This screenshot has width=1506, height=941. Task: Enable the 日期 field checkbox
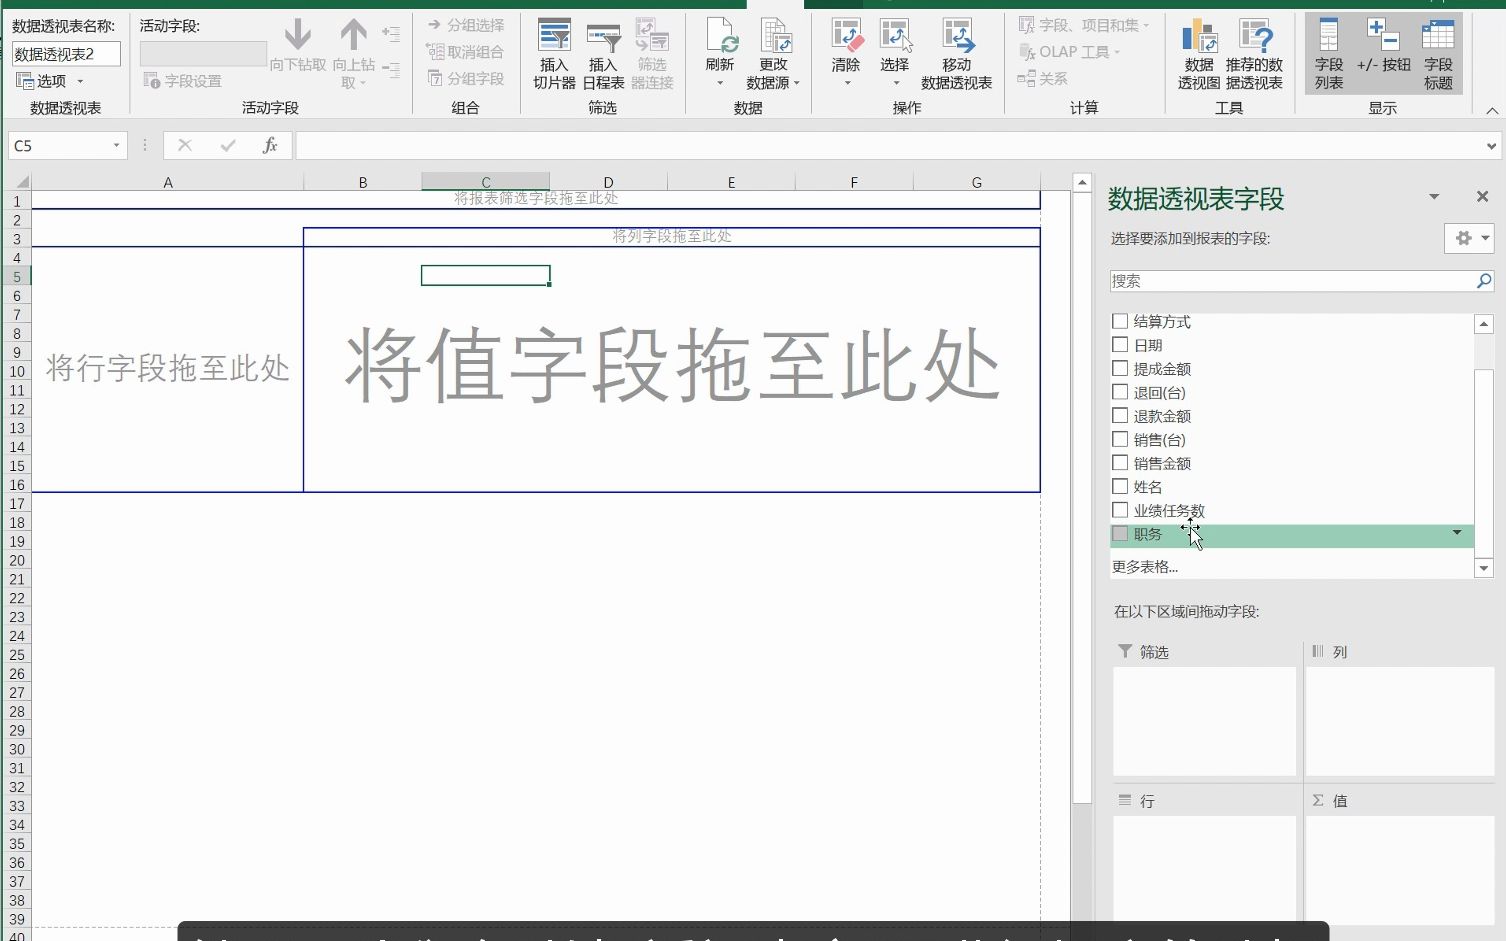(1119, 344)
